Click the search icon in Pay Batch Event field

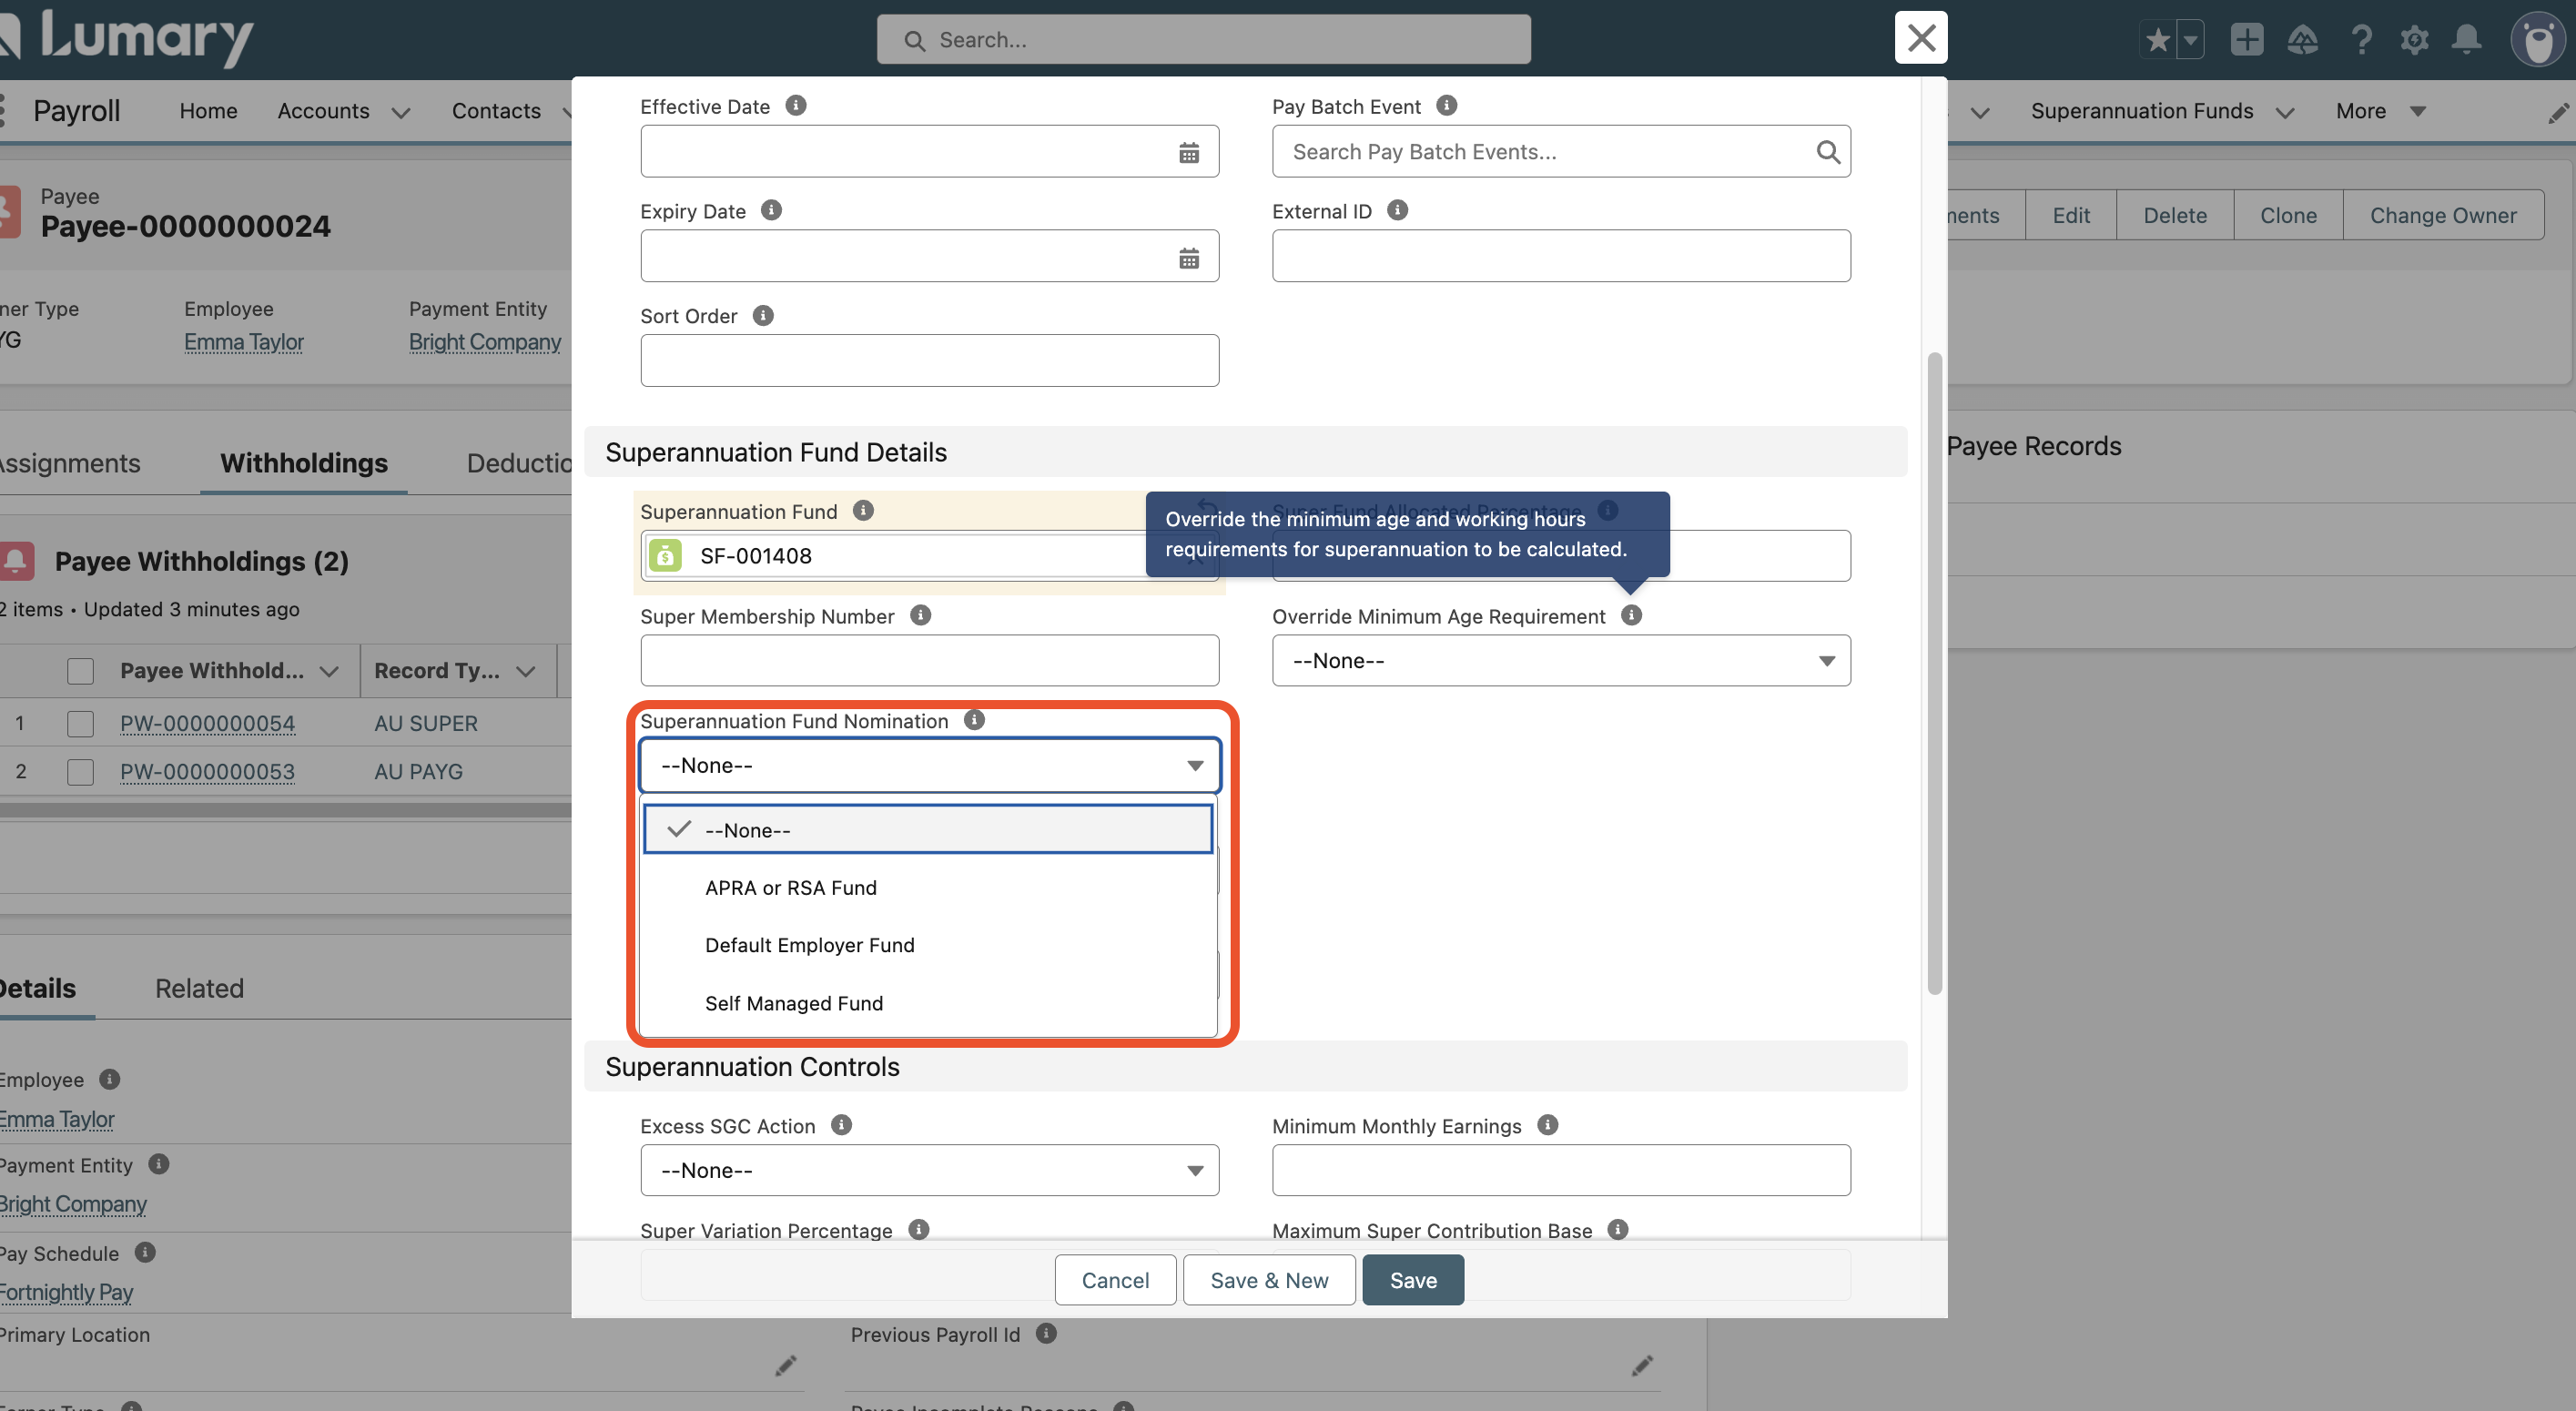point(1829,151)
